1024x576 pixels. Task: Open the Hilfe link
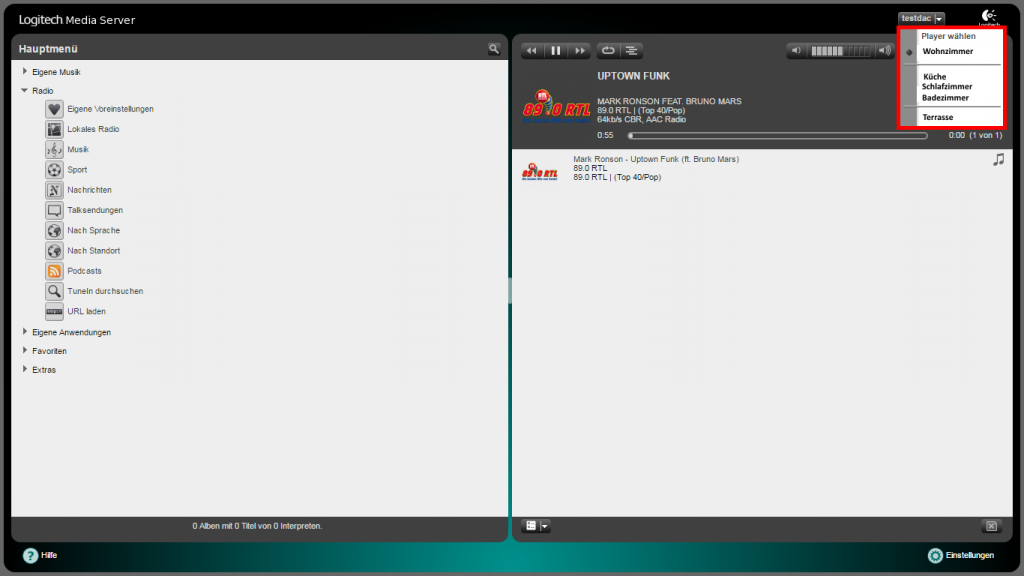coord(49,555)
